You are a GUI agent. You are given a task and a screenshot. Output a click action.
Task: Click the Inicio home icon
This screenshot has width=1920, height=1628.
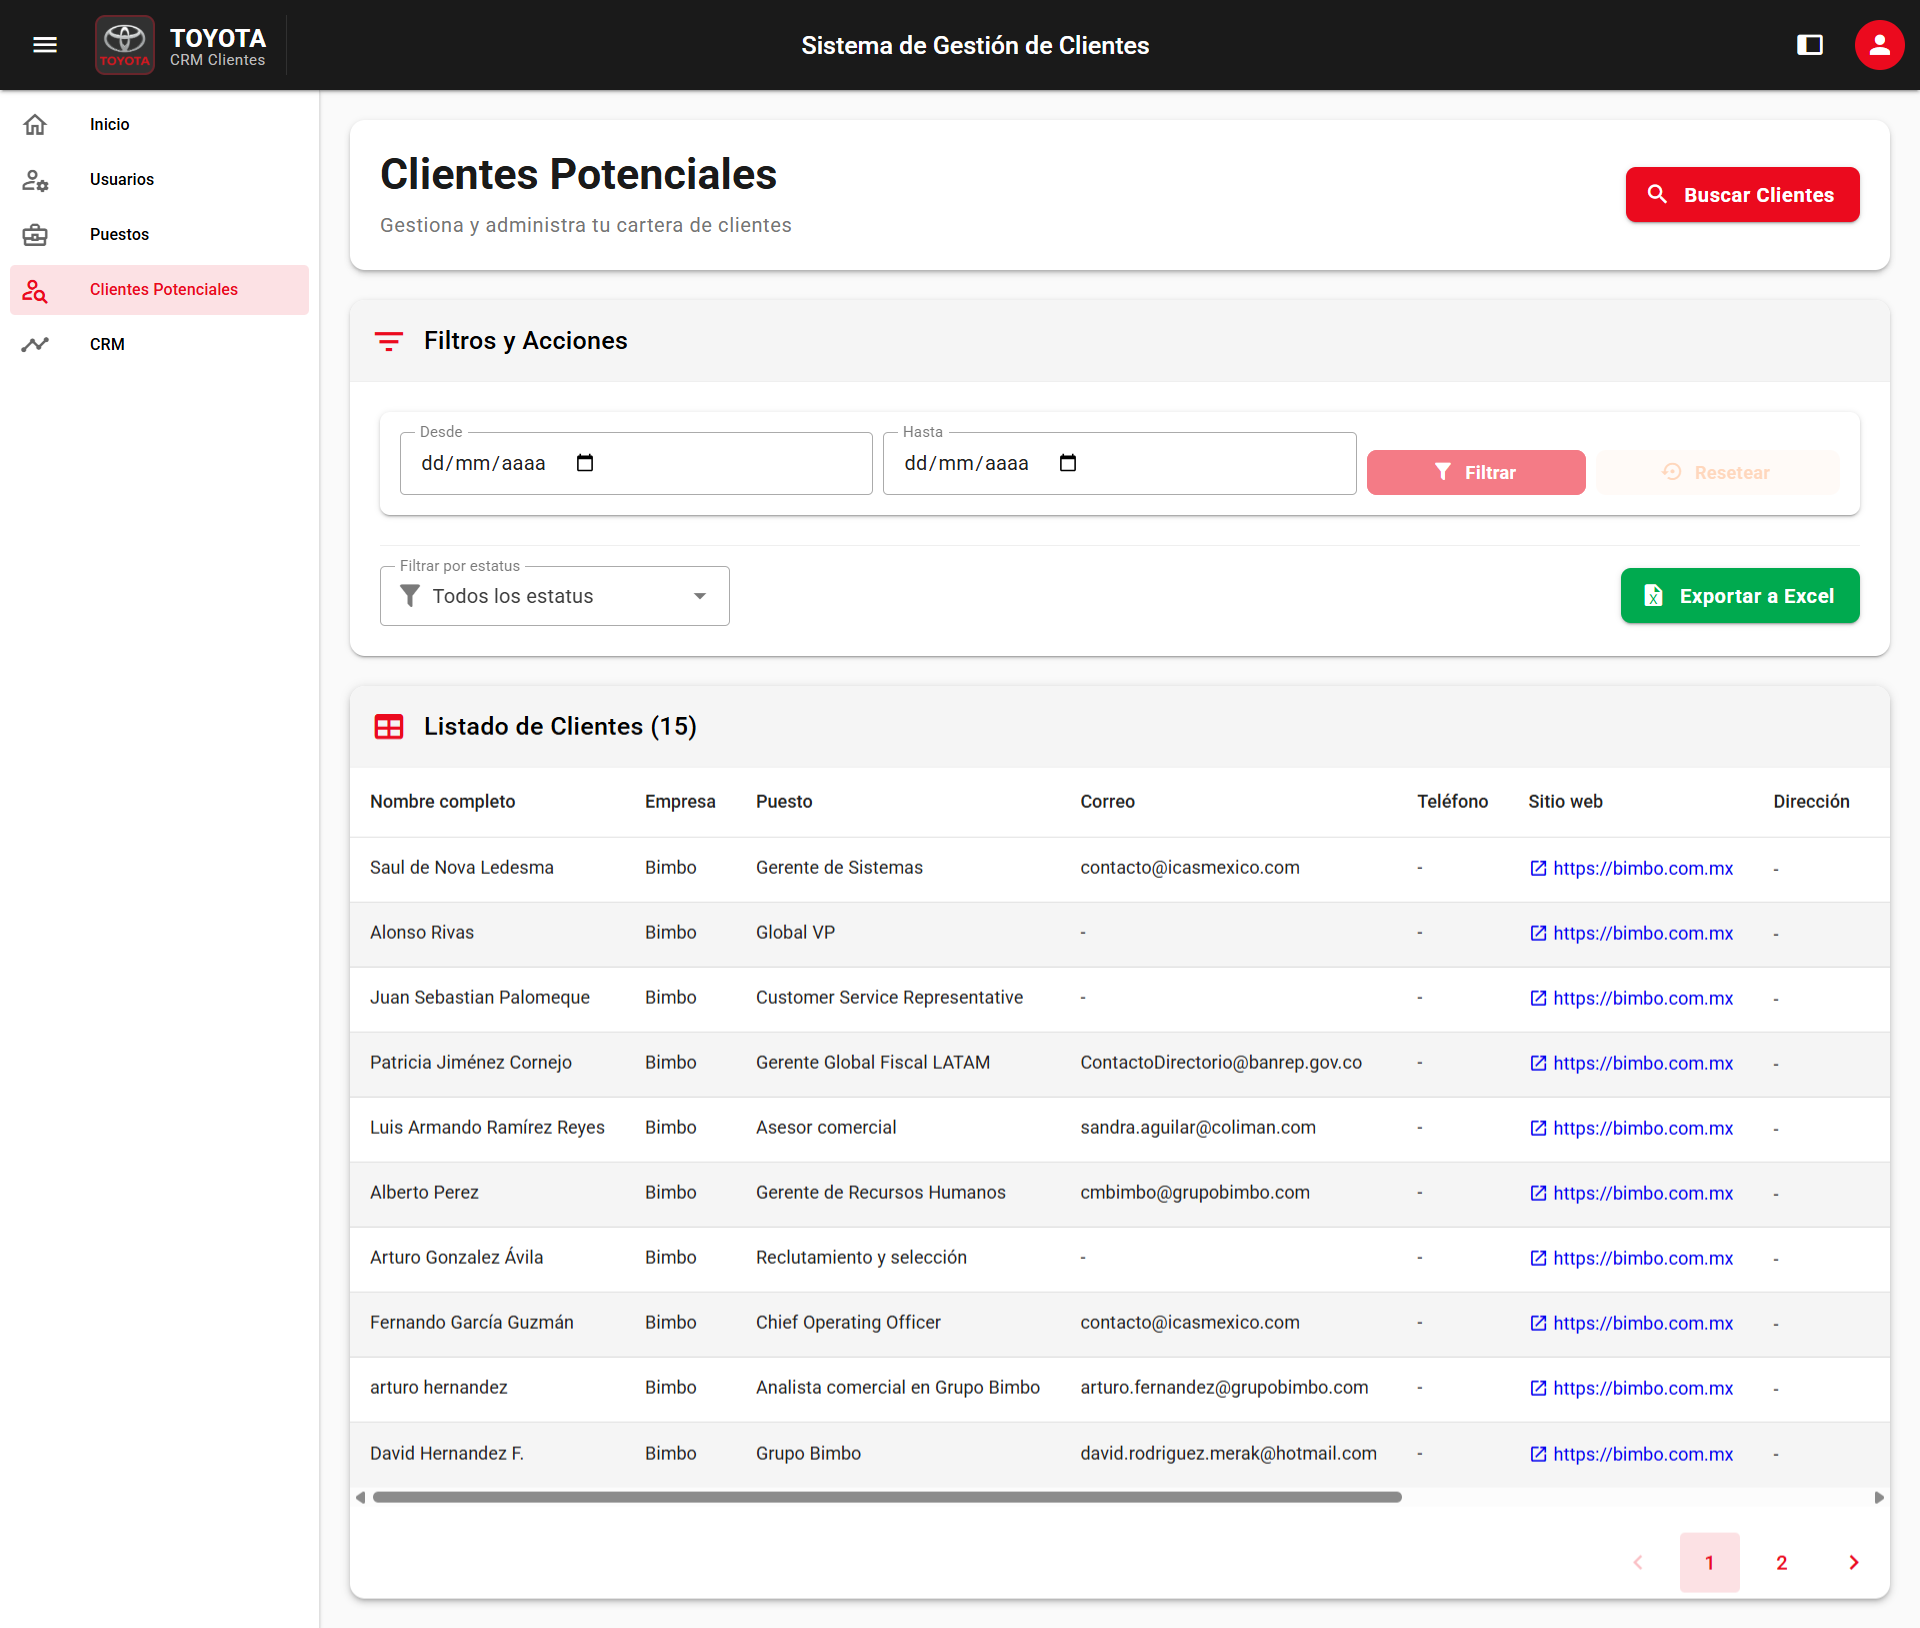pos(35,125)
